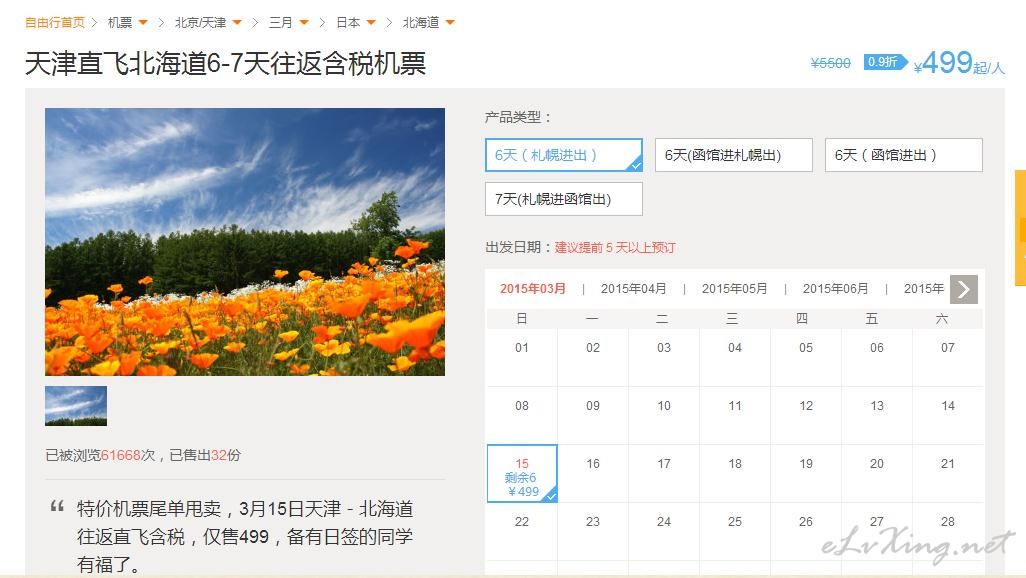Open the 2015年05月 calendar tab
This screenshot has width=1026, height=578.
(x=734, y=289)
